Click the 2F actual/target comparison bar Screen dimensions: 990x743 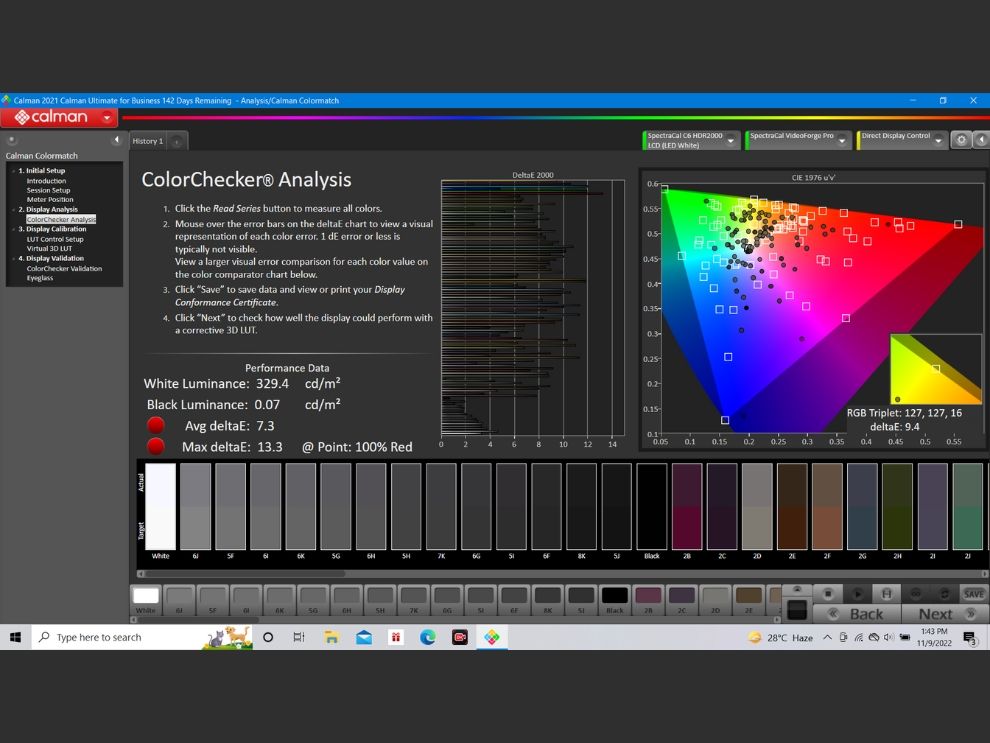[x=827, y=506]
